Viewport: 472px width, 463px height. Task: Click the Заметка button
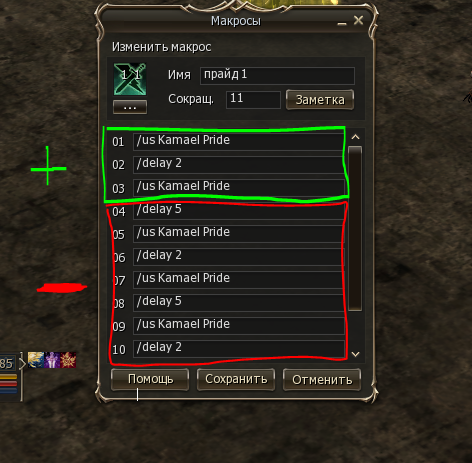pos(320,100)
